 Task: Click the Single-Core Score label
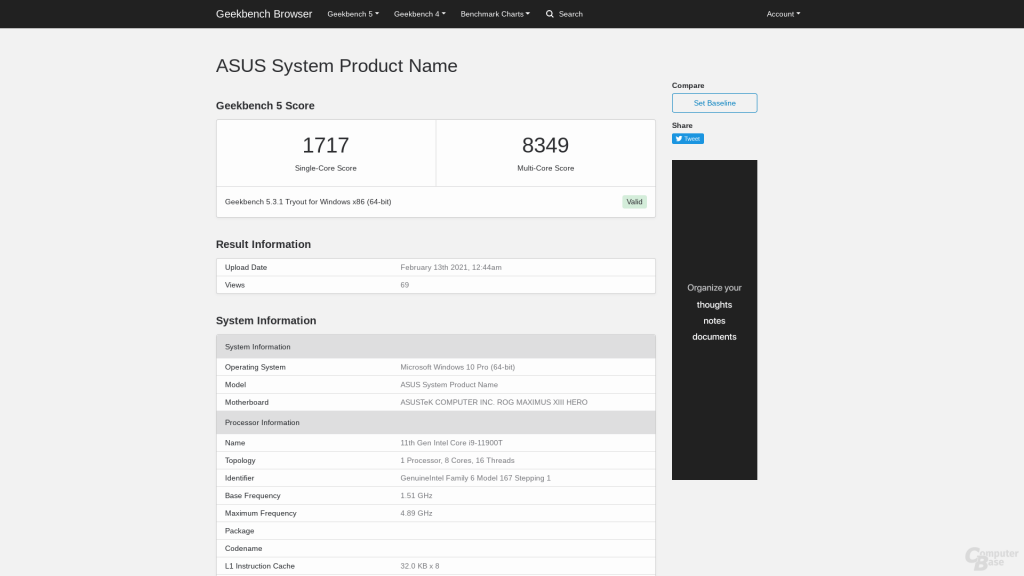[325, 168]
